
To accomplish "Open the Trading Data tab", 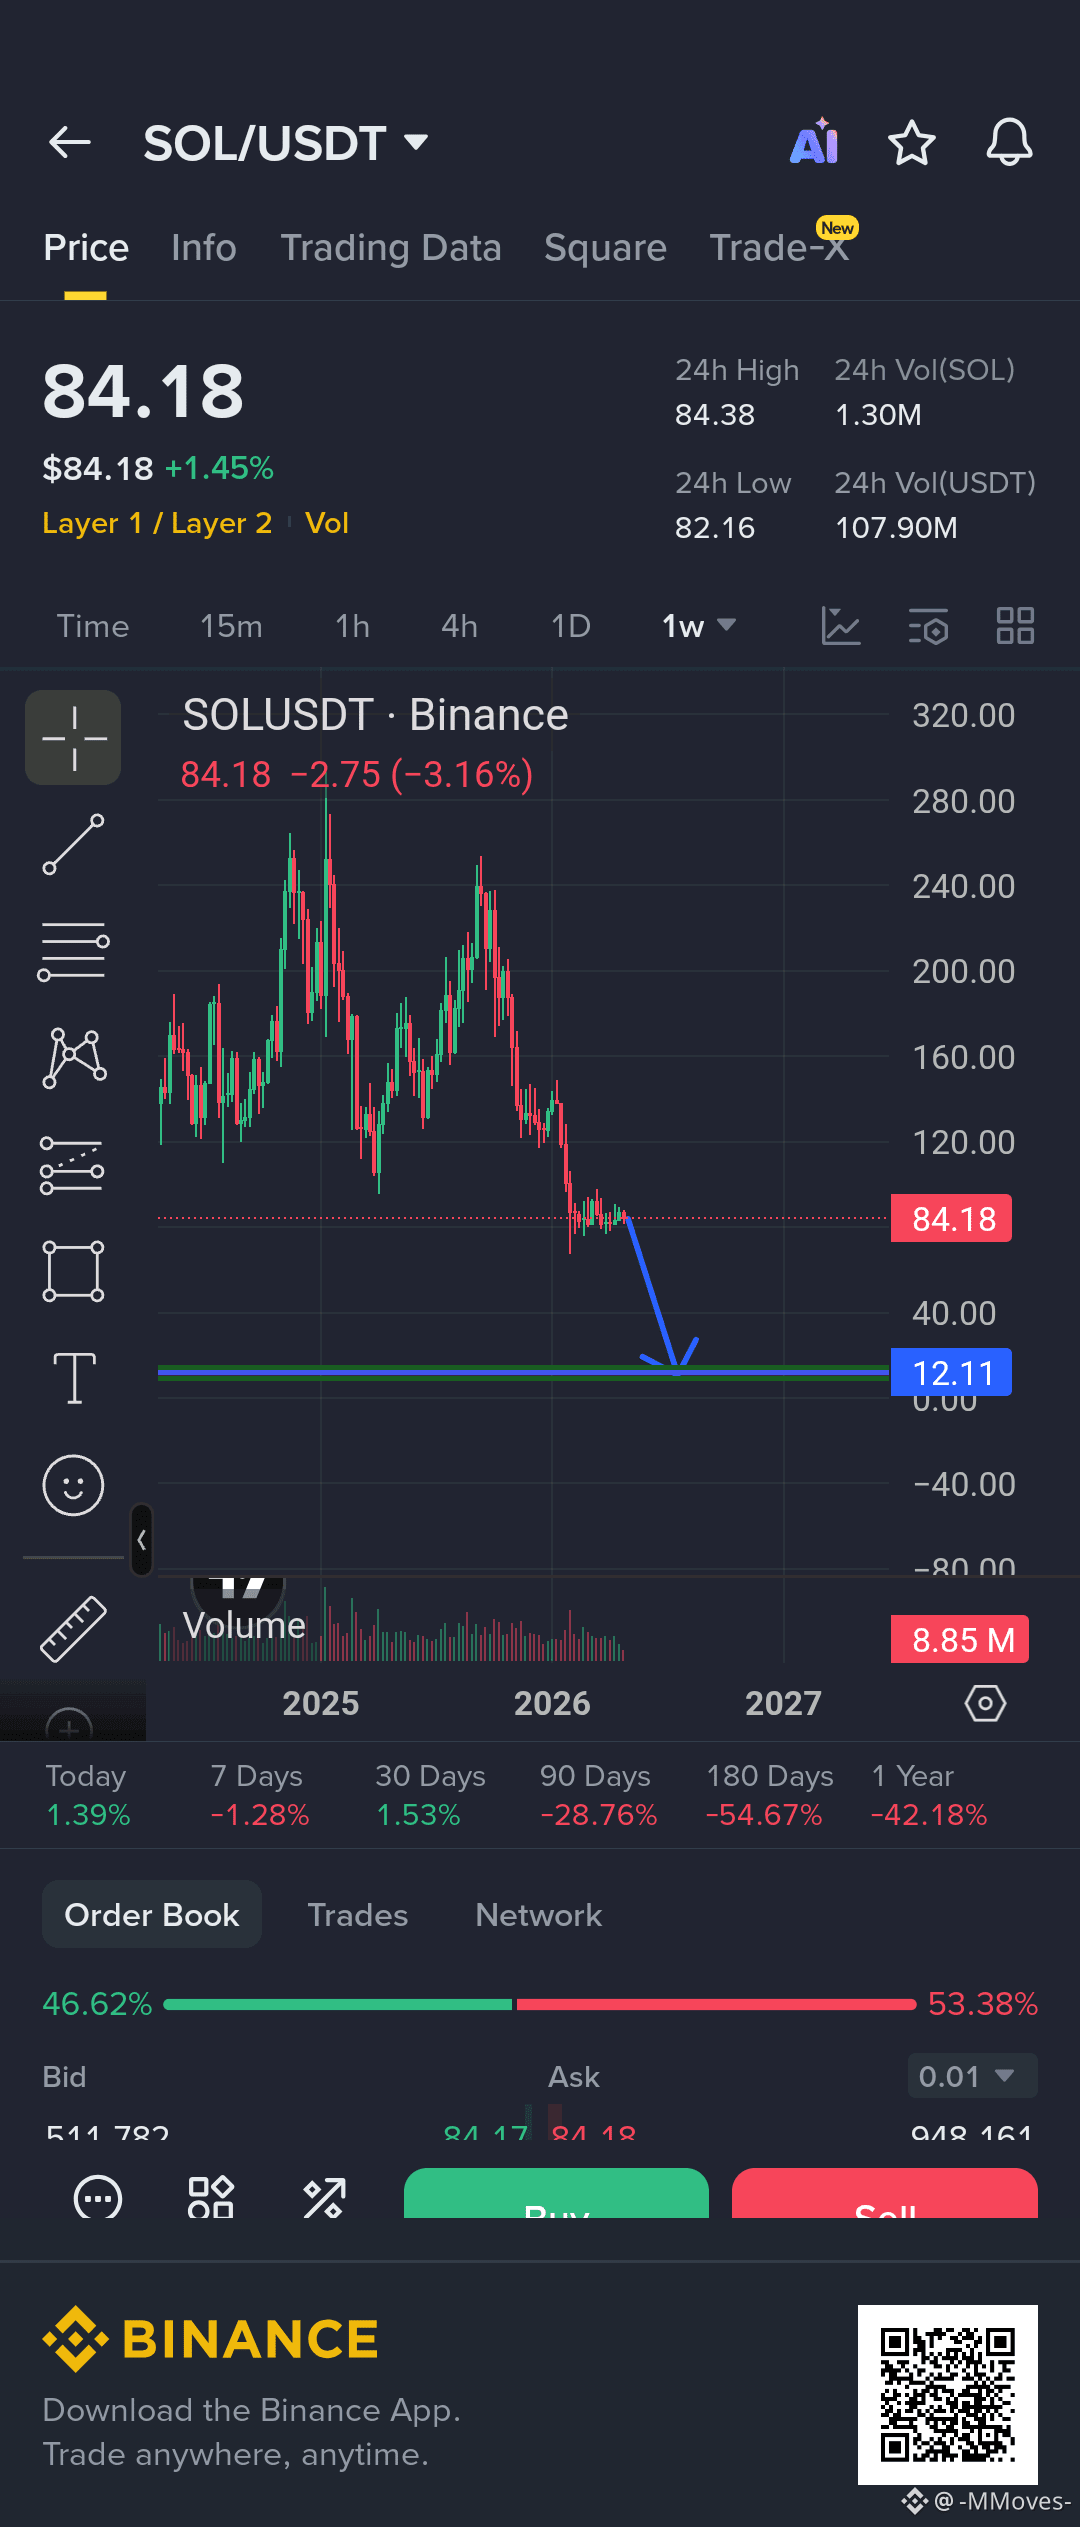I will coord(391,248).
